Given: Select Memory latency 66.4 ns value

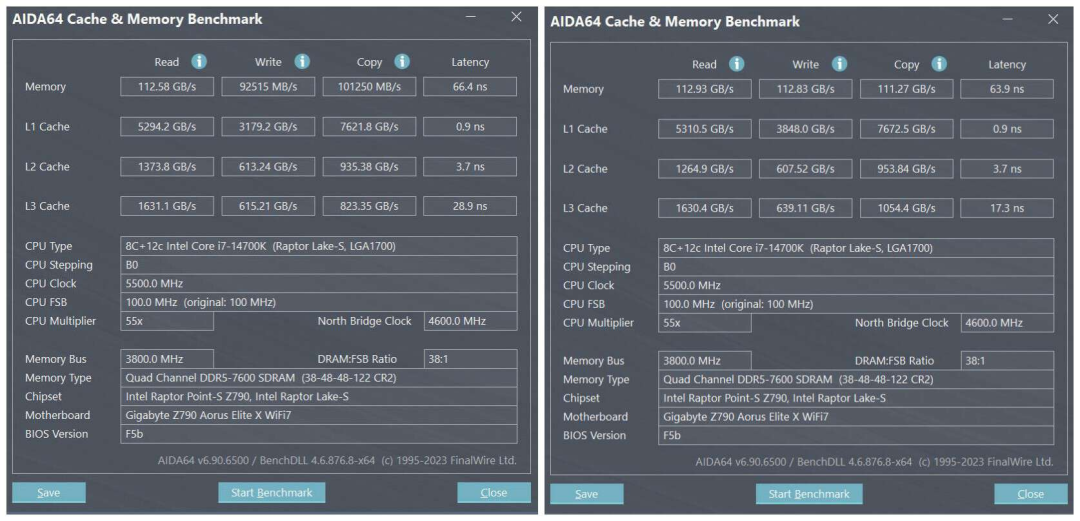Looking at the screenshot, I should click(x=470, y=86).
